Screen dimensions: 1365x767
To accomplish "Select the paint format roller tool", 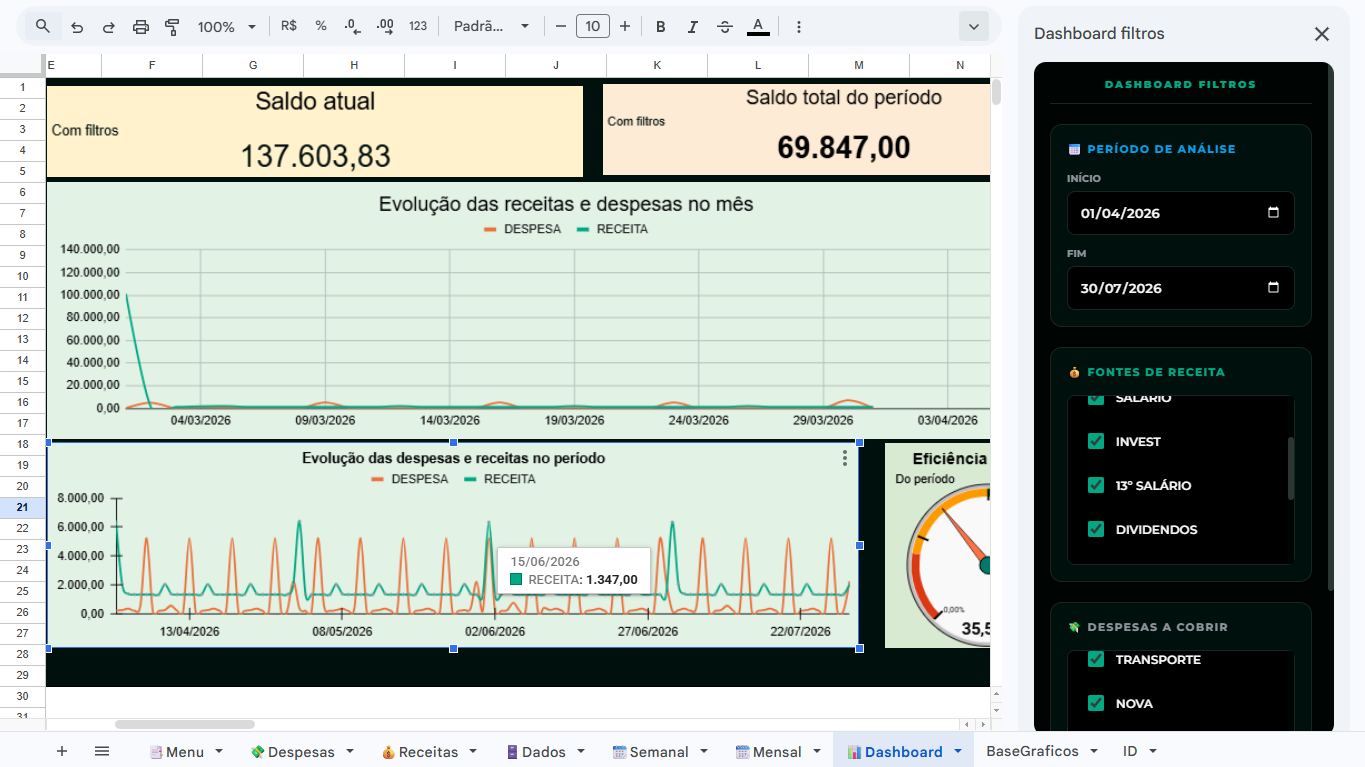I will click(172, 27).
